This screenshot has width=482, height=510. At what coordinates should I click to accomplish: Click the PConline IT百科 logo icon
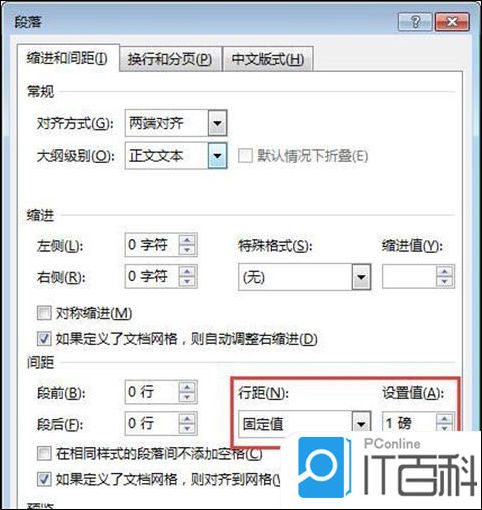pyautogui.click(x=323, y=467)
